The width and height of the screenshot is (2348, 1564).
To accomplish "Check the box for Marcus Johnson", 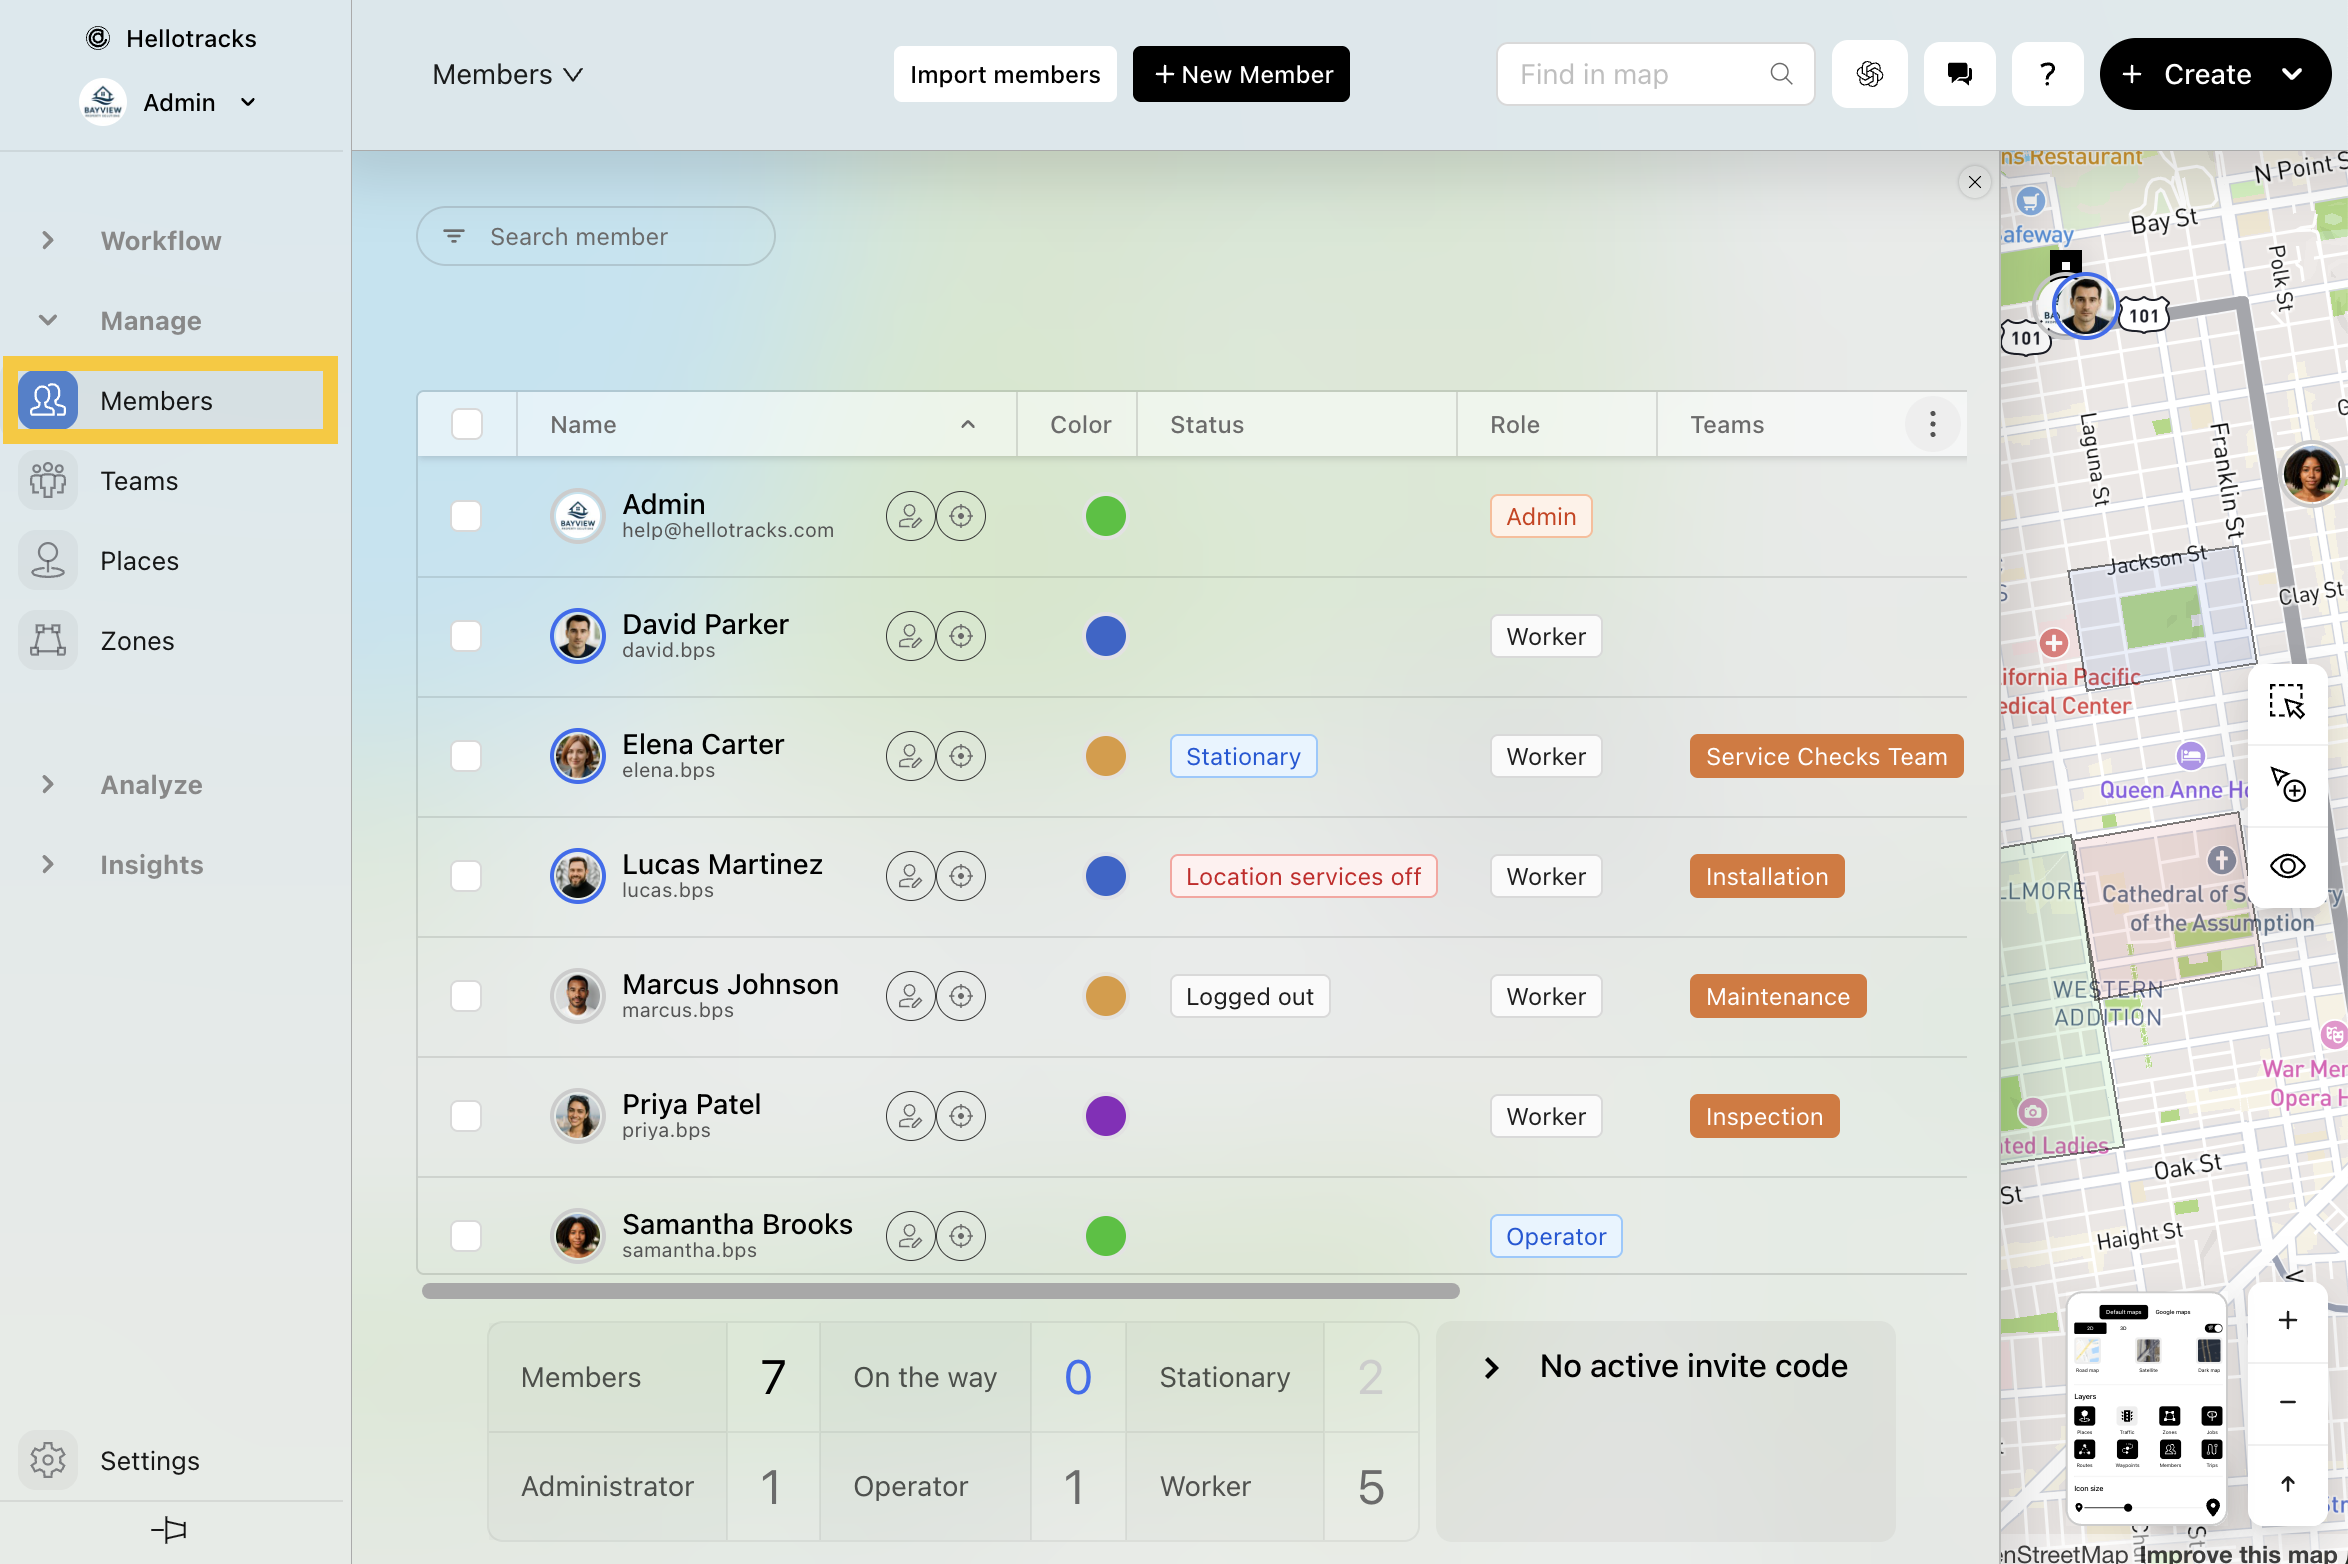I will (x=466, y=996).
